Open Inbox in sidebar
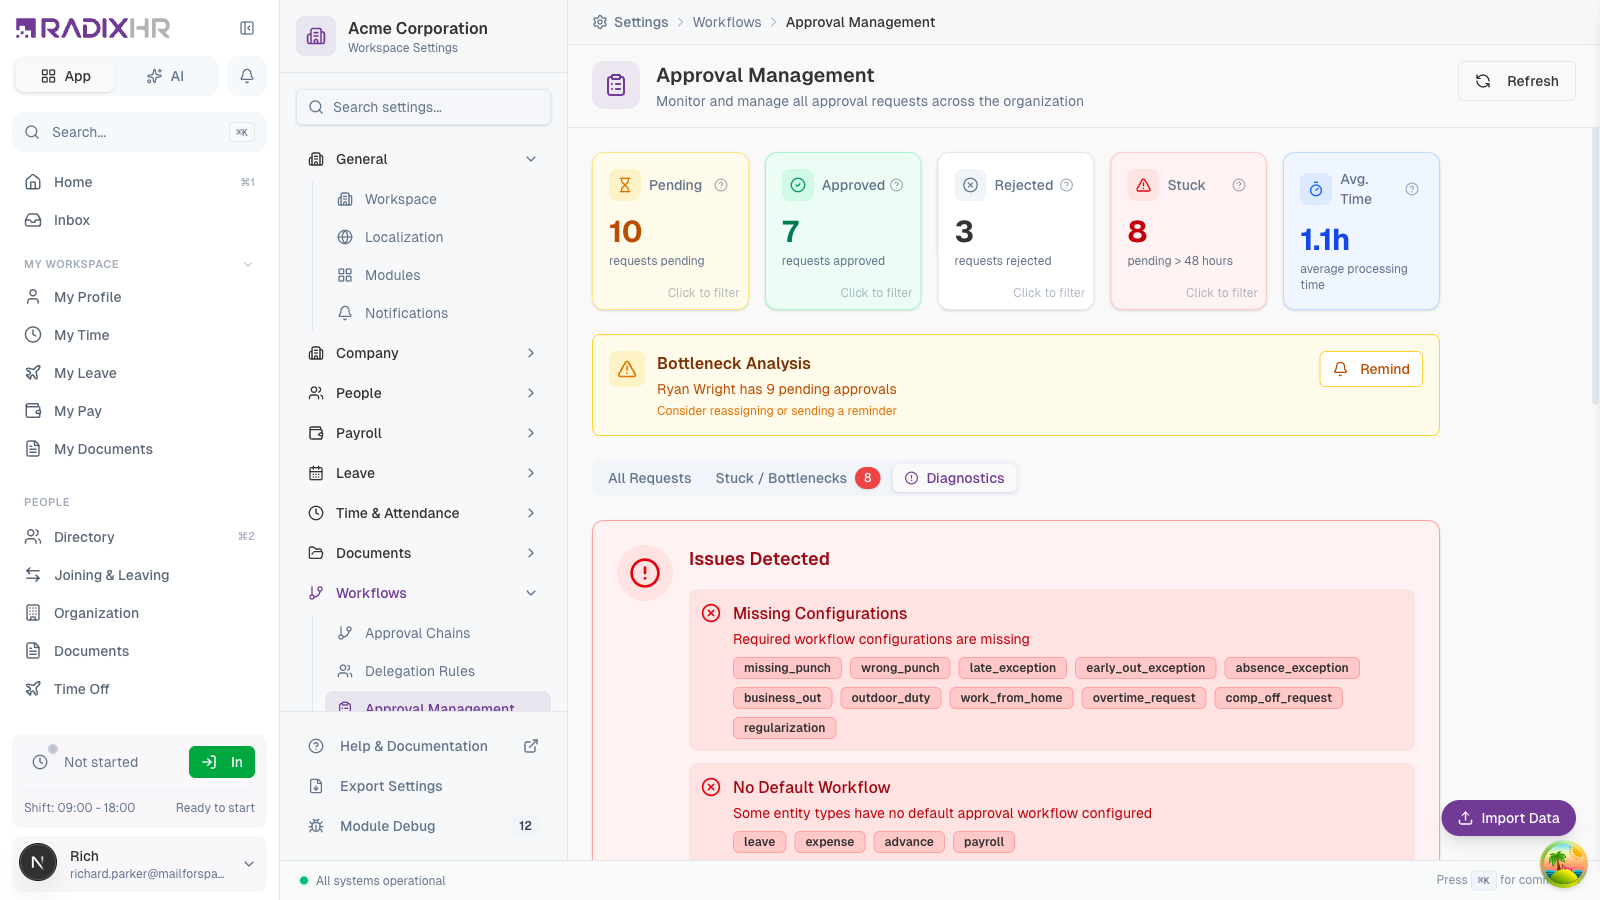This screenshot has width=1600, height=900. point(139,220)
